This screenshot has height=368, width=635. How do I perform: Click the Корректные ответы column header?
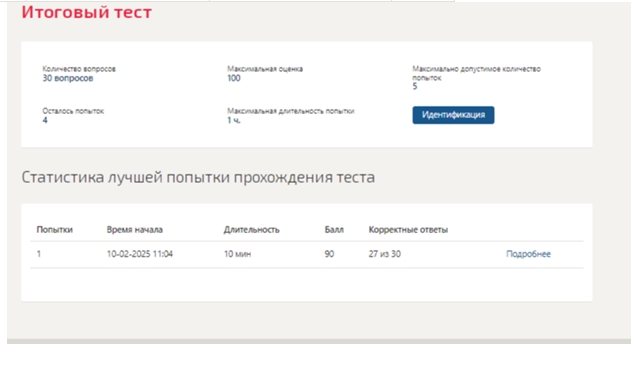pos(408,230)
